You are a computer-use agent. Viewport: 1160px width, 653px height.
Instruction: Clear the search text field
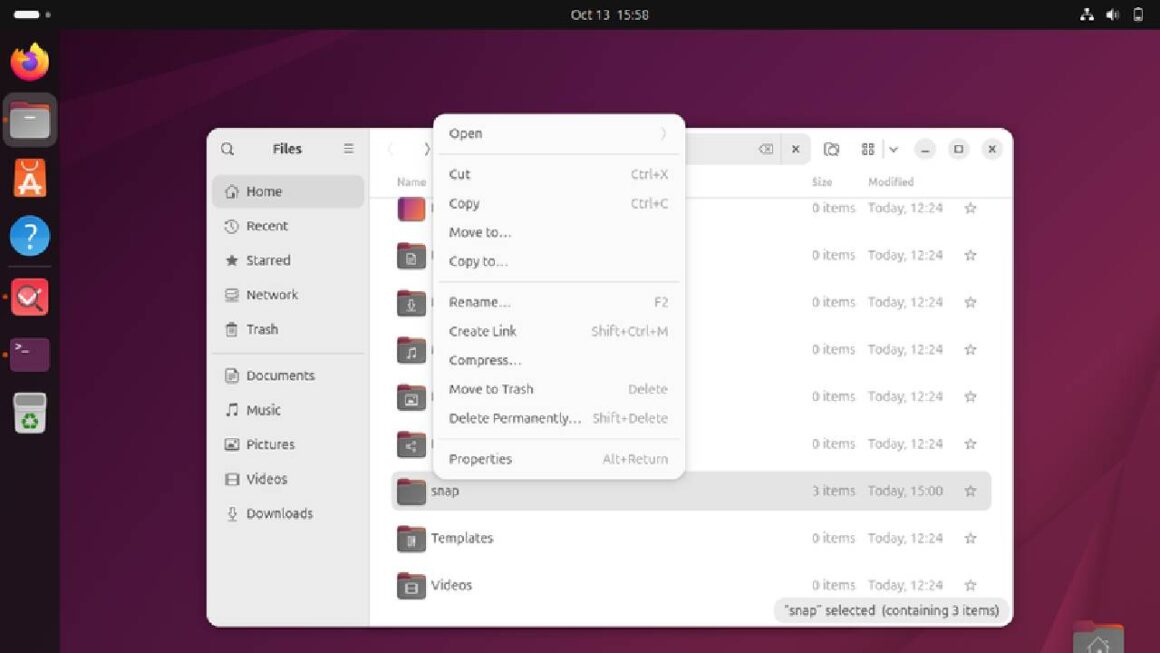coord(766,149)
